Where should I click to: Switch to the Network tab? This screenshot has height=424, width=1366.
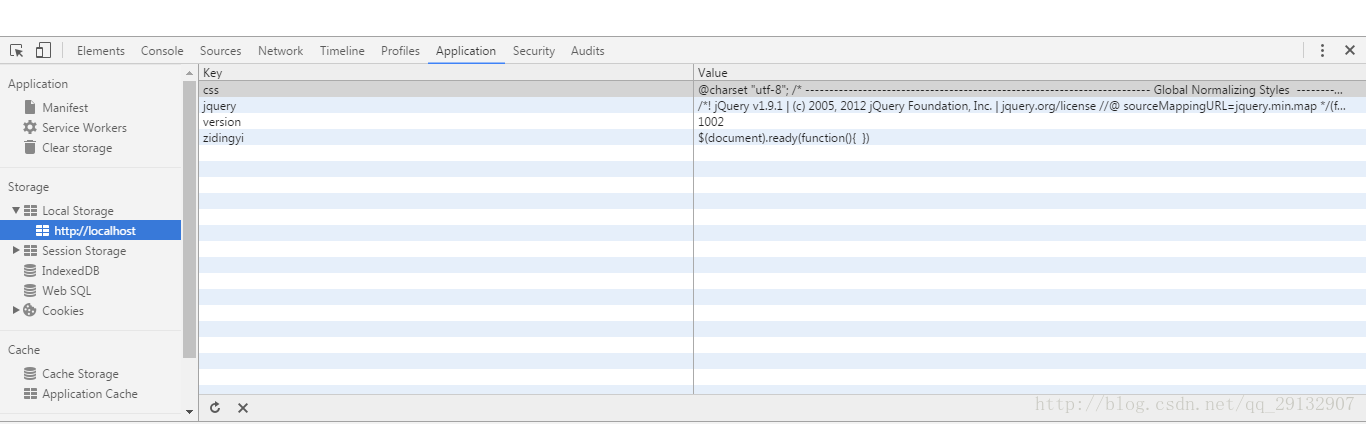click(280, 50)
